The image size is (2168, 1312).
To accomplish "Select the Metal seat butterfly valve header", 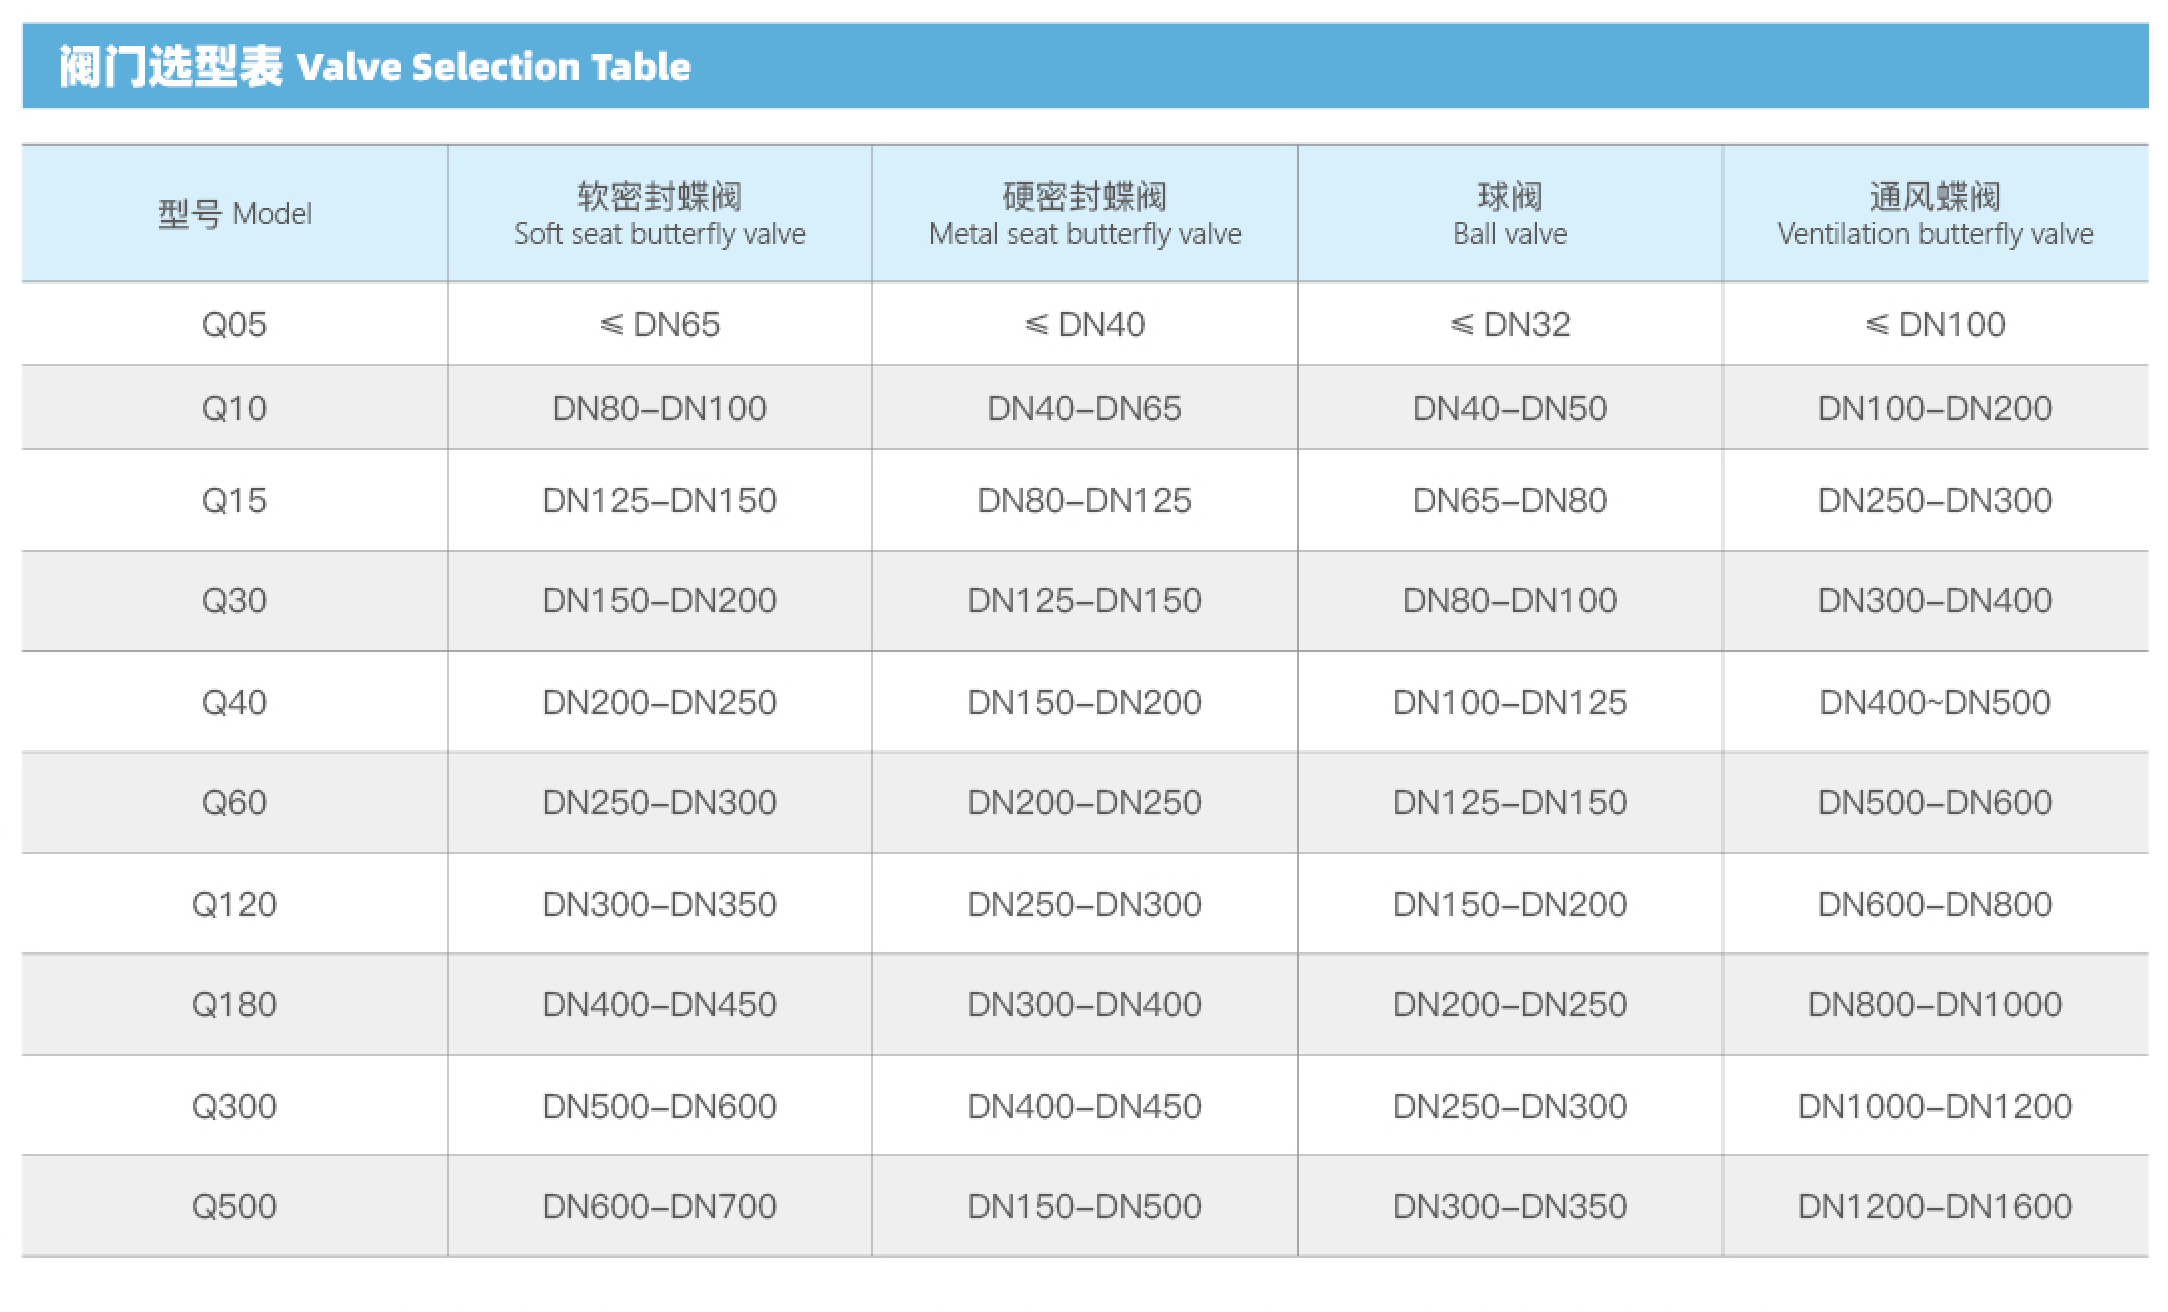I will [1085, 214].
